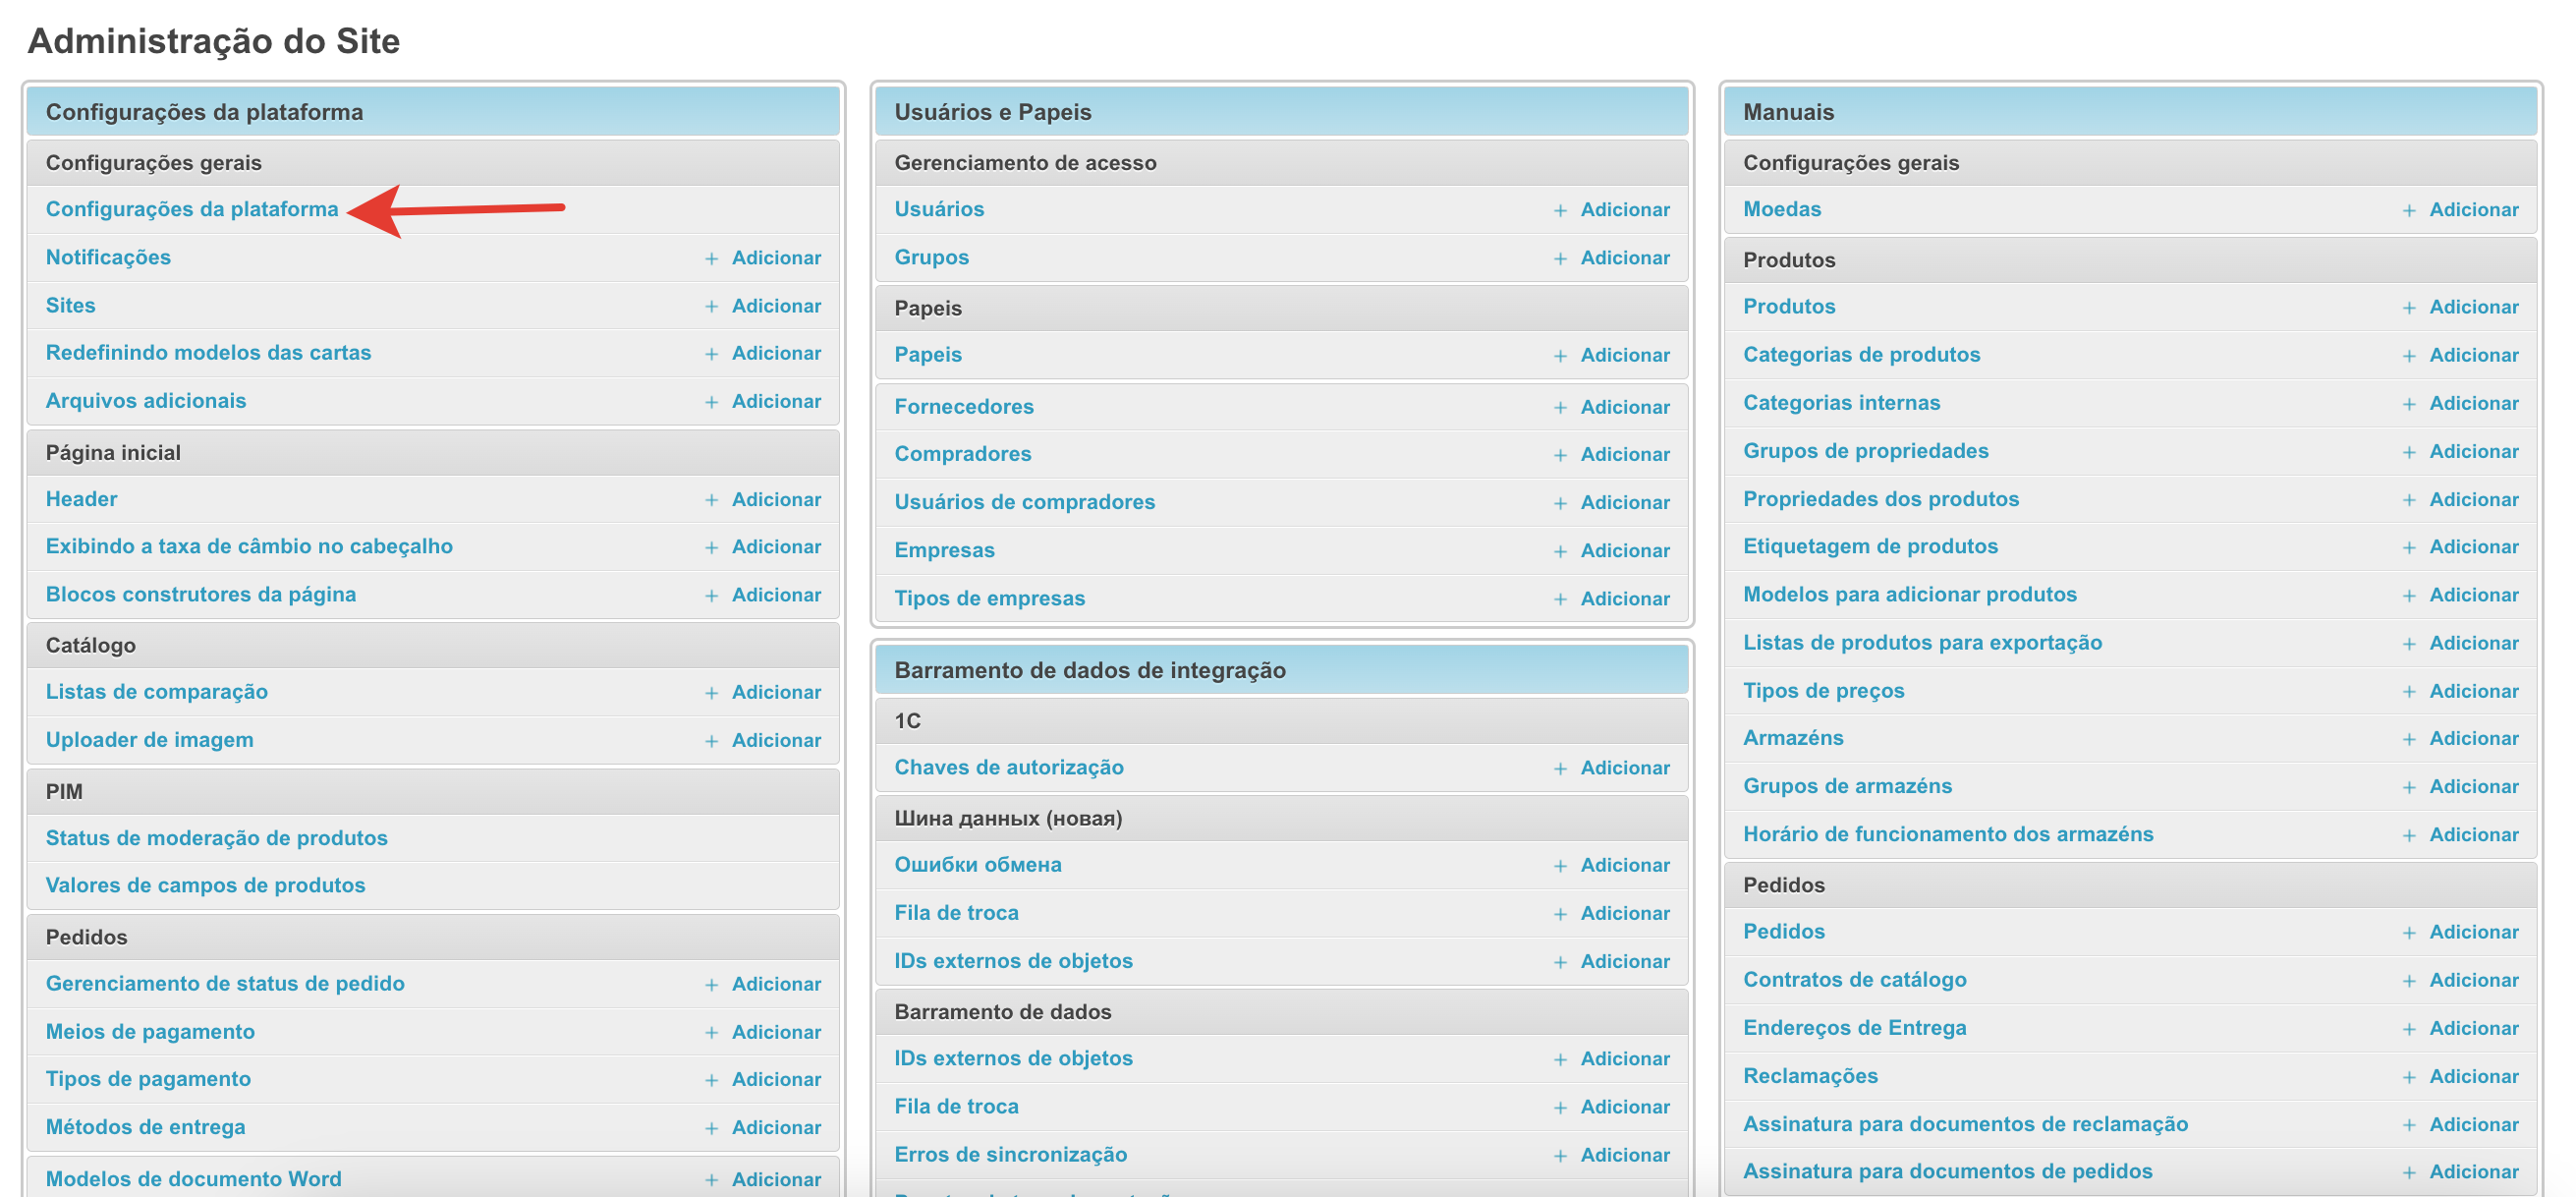2576x1197 pixels.
Task: Click plus icon next to Notificações
Action: 711,258
